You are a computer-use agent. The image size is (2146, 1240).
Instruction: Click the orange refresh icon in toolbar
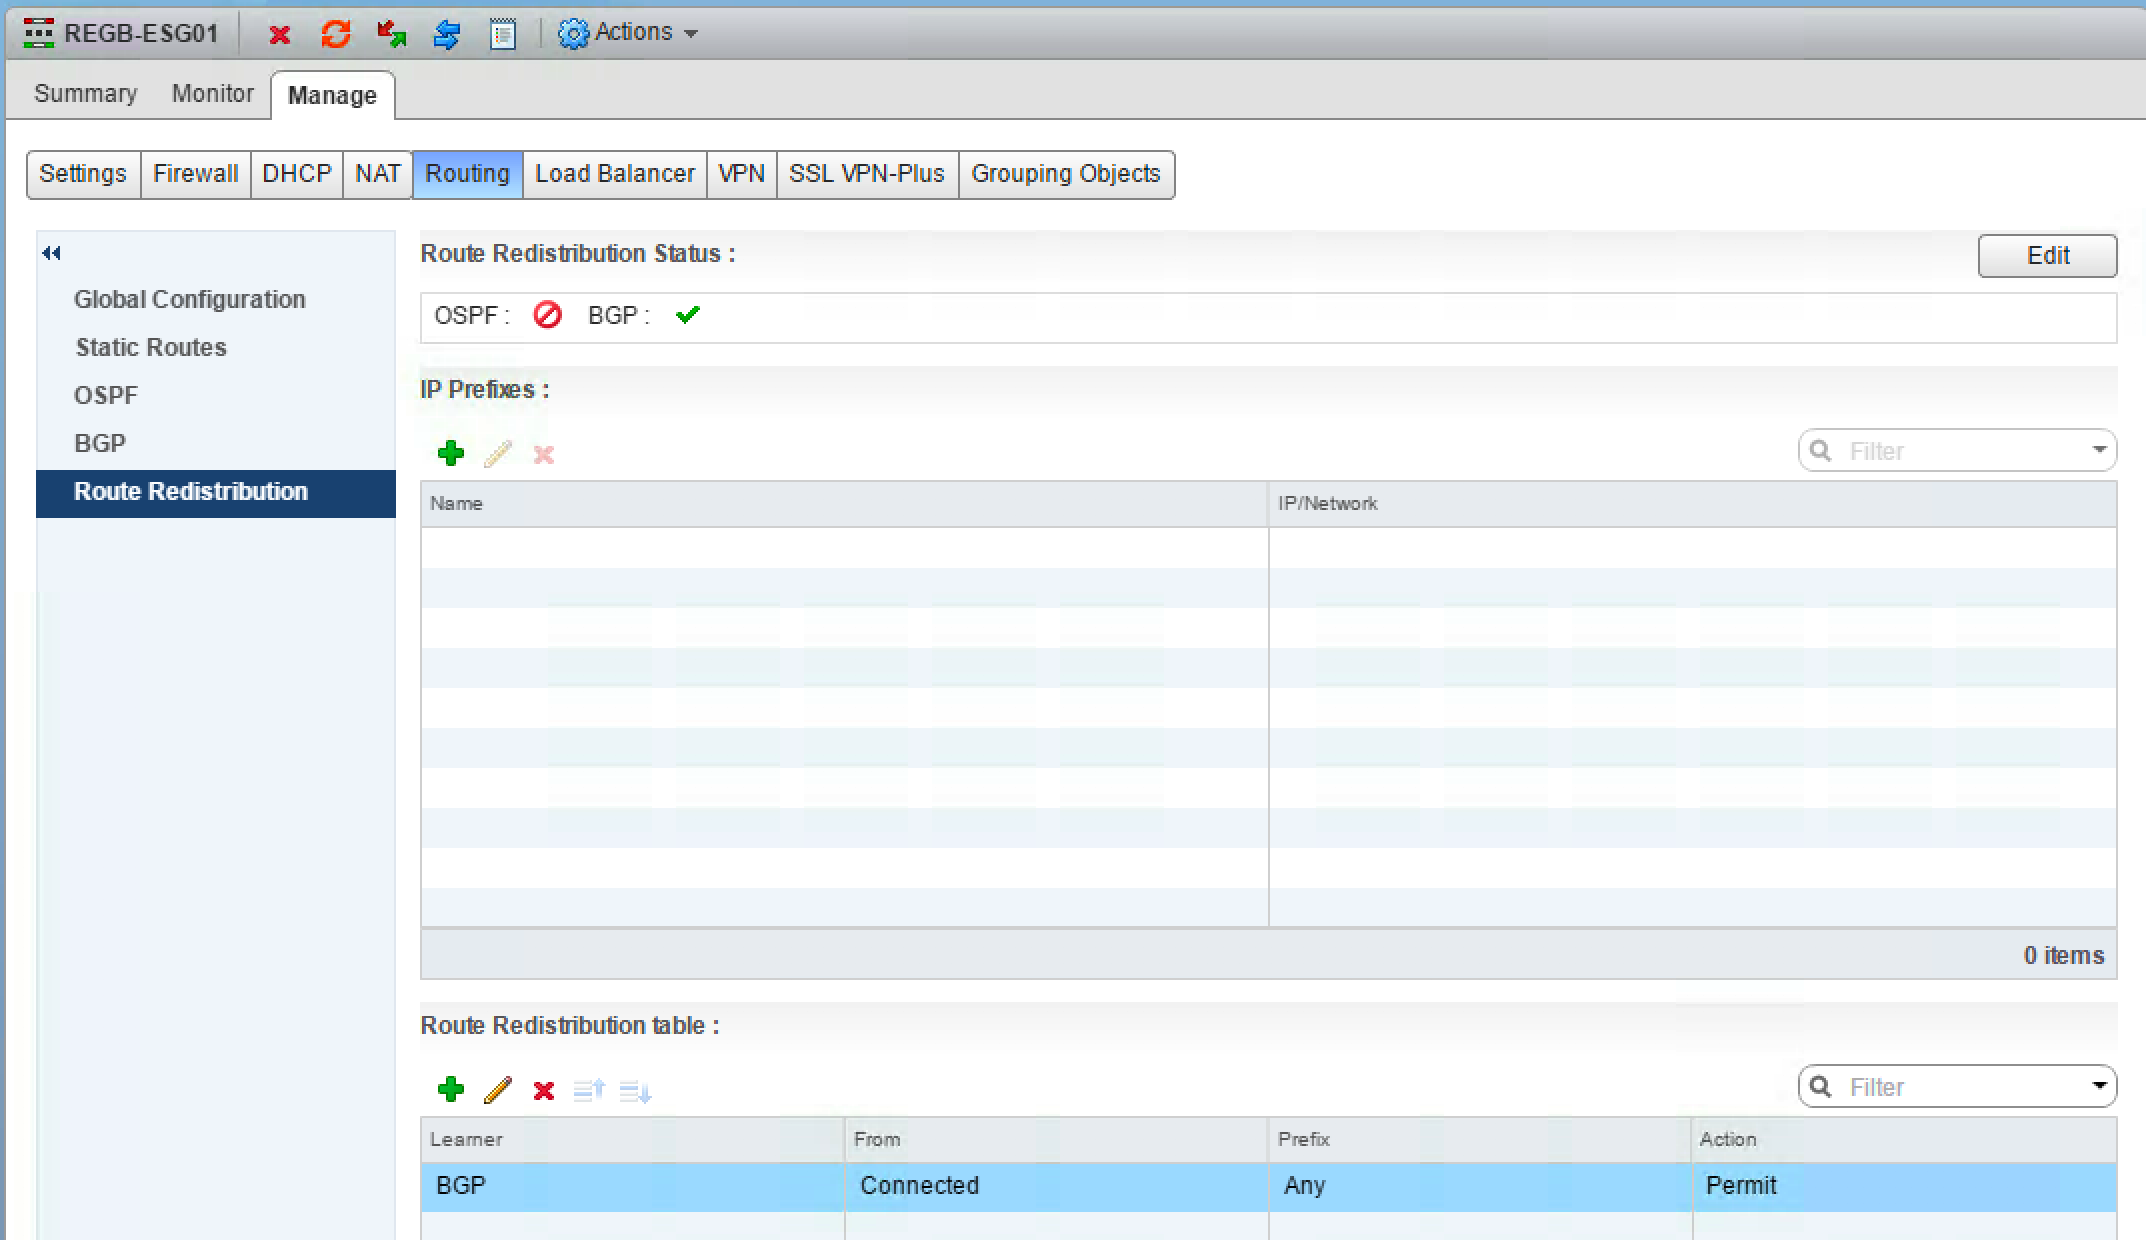click(336, 35)
